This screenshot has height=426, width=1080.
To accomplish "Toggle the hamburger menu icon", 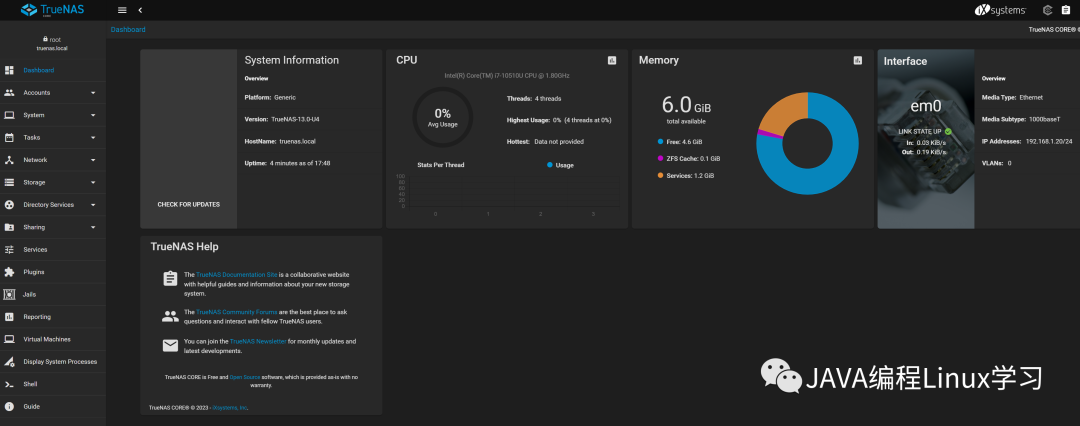I will (122, 10).
